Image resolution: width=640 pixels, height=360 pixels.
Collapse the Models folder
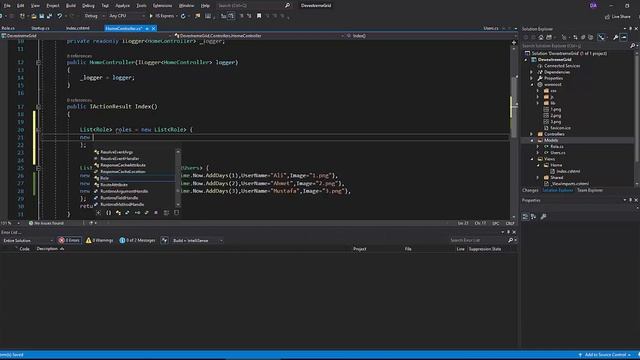(531, 140)
